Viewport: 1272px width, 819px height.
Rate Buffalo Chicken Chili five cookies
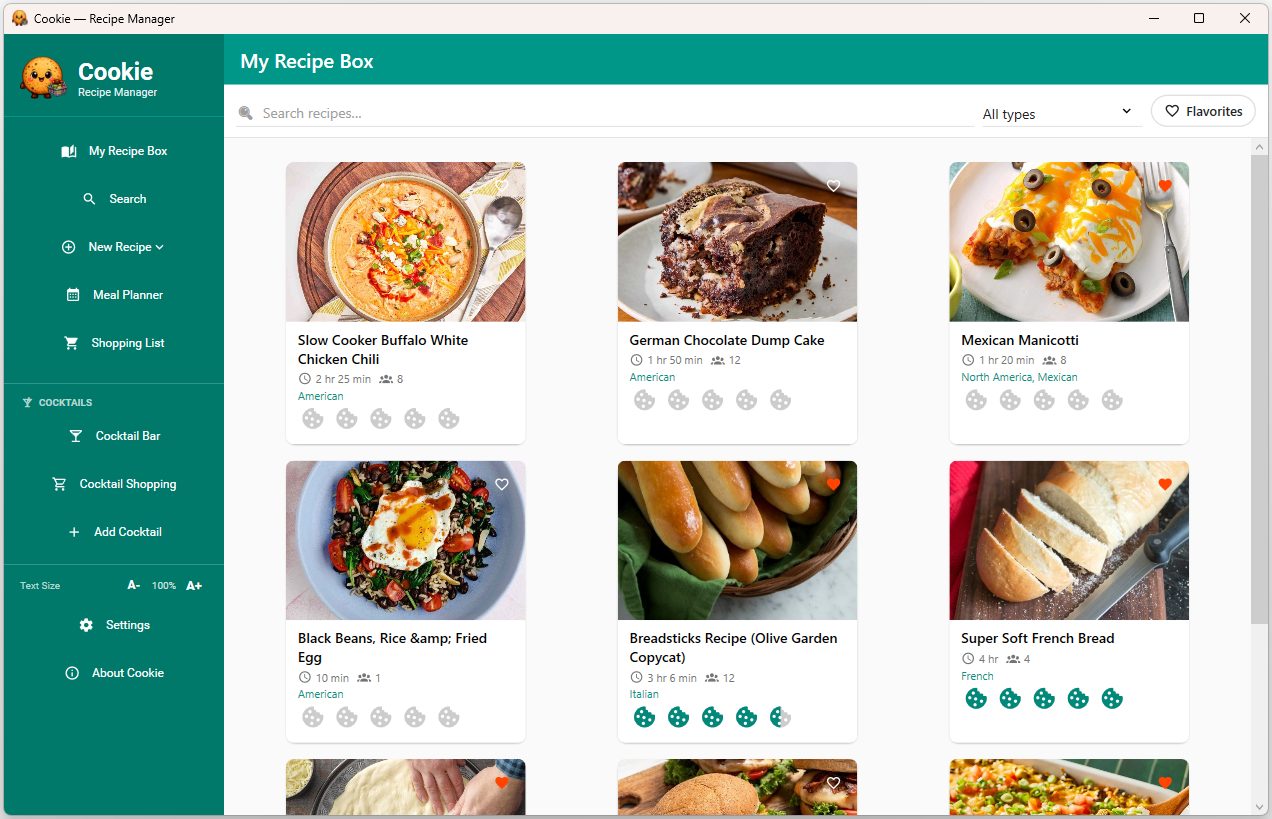449,419
